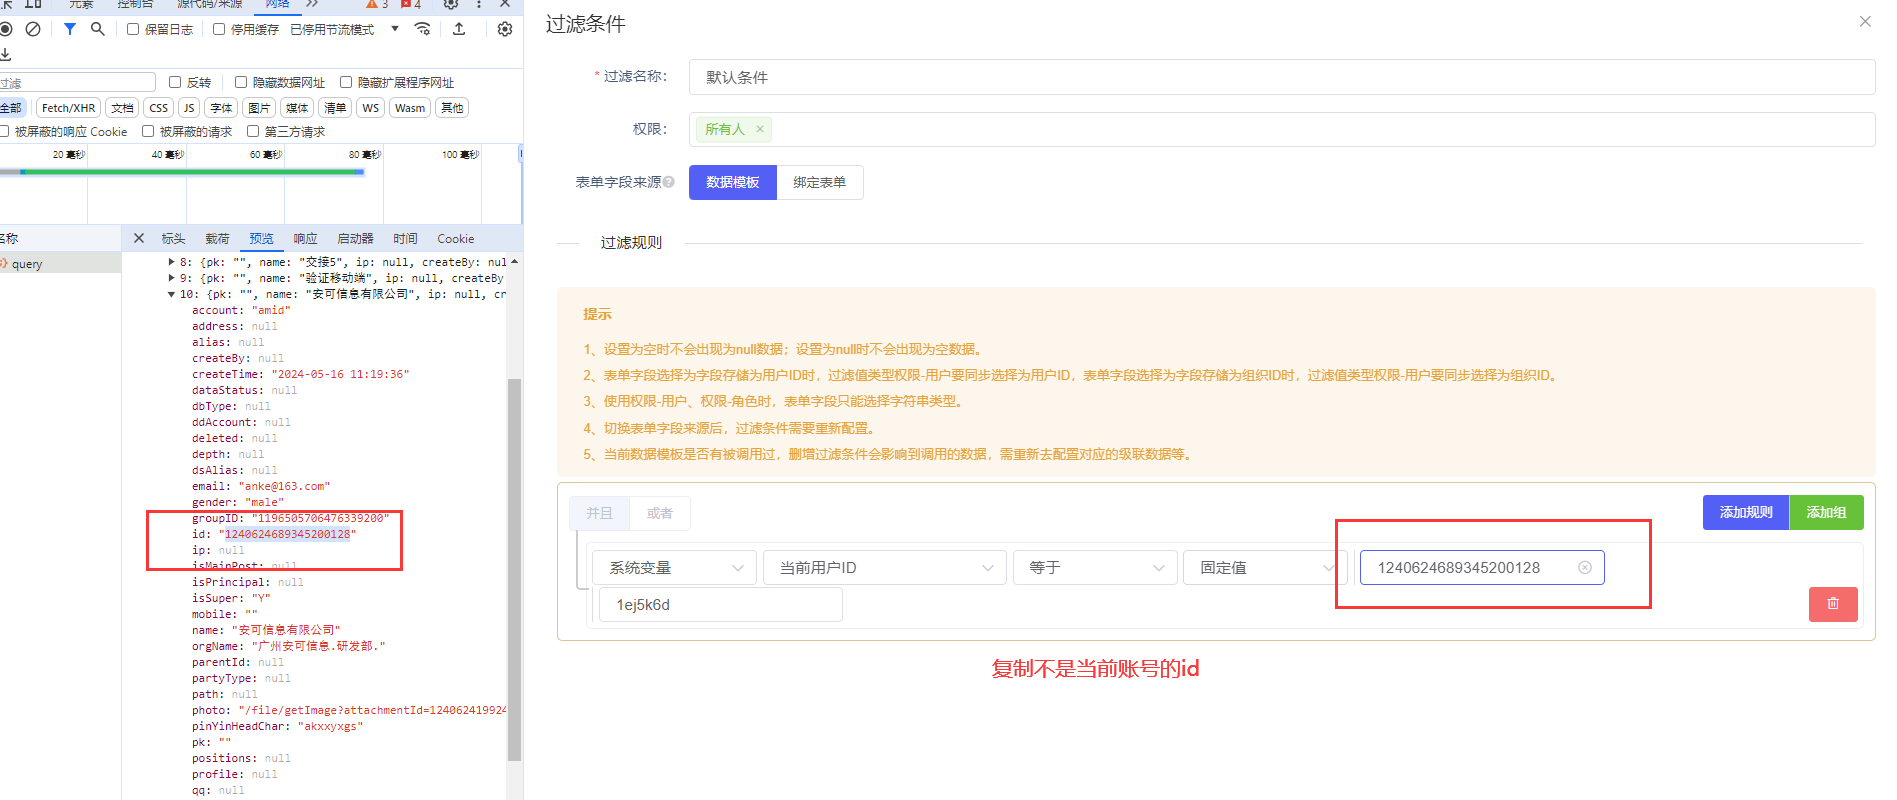Viewport: 1897px width, 800px height.
Task: Open network conditions Wi-Fi icon
Action: coord(423,29)
